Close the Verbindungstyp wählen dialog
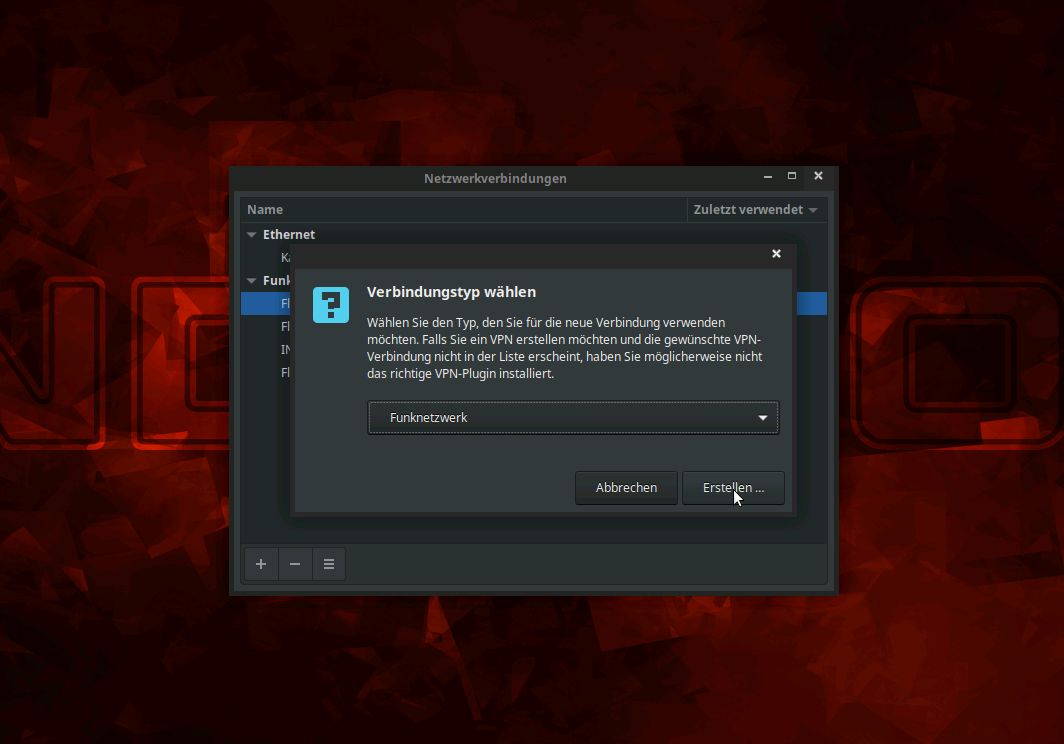The height and width of the screenshot is (744, 1064). point(776,254)
